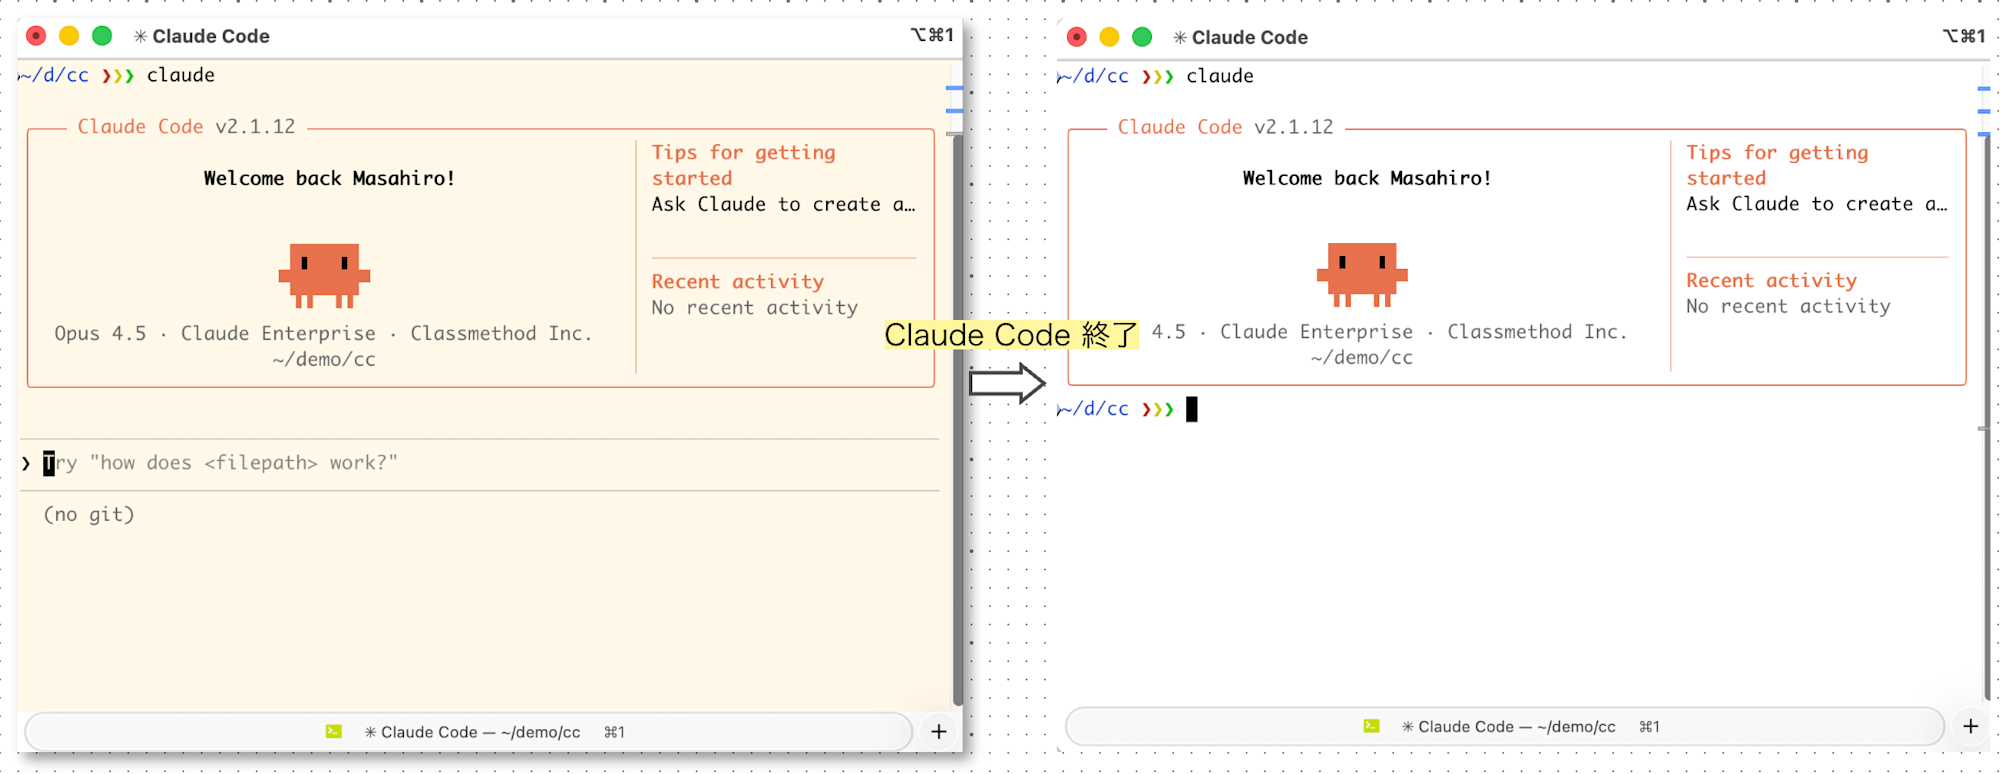
Task: Open new tab with plus in right window
Action: (x=1971, y=727)
